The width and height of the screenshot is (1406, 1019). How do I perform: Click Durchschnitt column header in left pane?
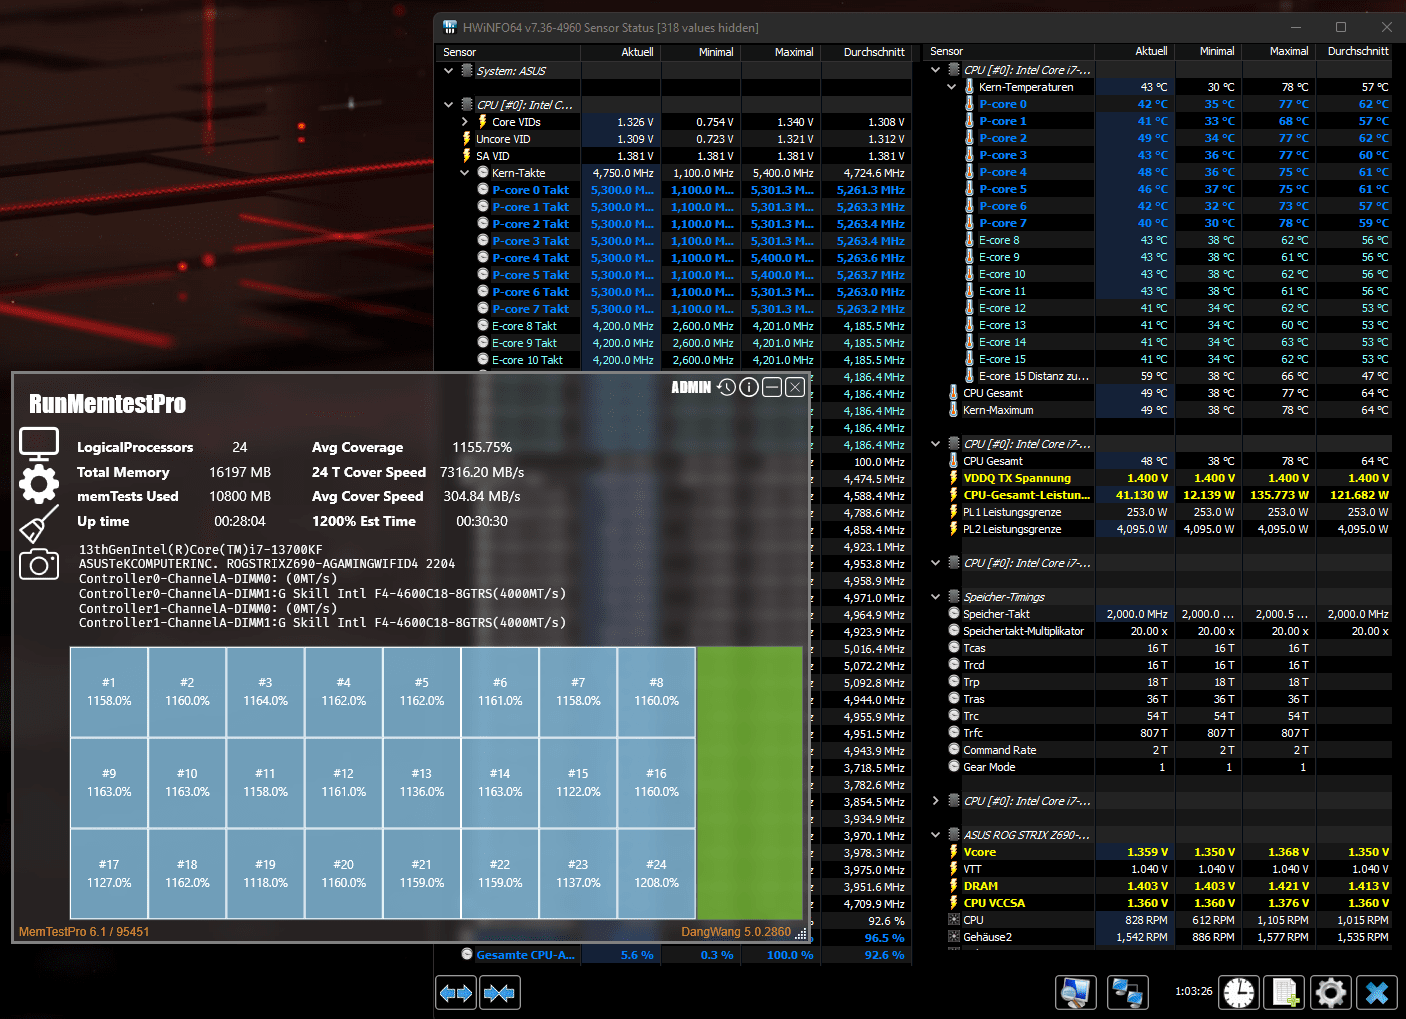(x=866, y=52)
